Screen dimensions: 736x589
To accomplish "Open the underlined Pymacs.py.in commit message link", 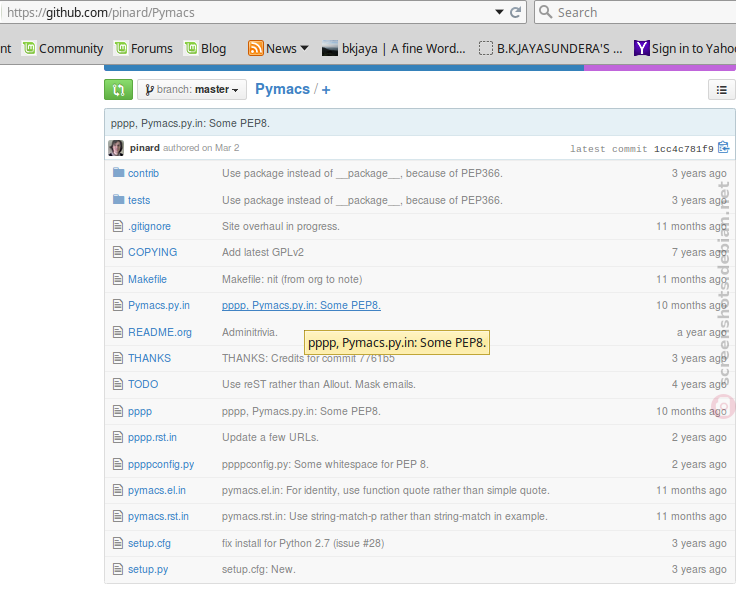I will pos(301,306).
